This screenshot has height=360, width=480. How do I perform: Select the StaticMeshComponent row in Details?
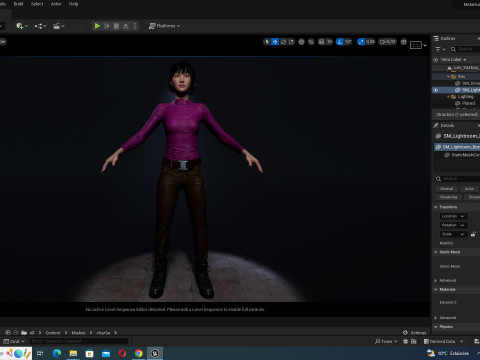[462, 155]
